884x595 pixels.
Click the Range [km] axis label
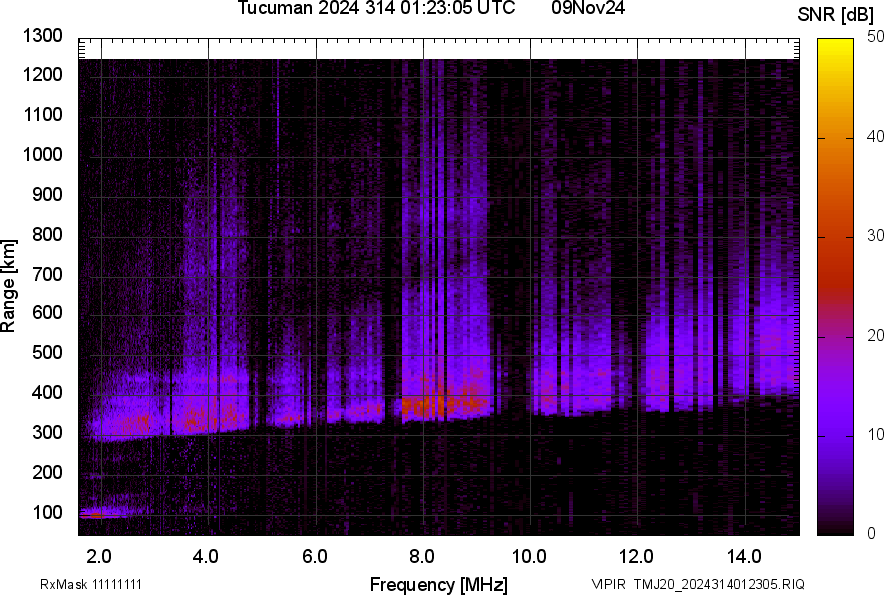(9, 286)
